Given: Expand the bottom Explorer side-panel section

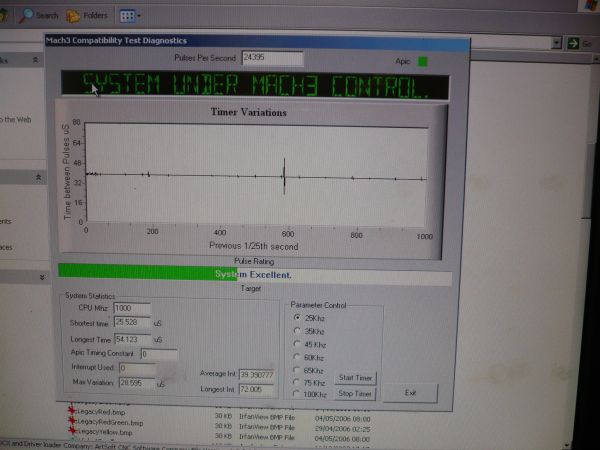Looking at the screenshot, I should pyautogui.click(x=42, y=277).
